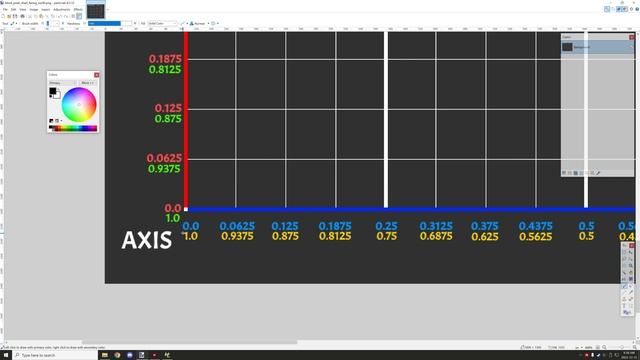Select the Recolor tool
This screenshot has width=640, height=360.
[631, 299]
